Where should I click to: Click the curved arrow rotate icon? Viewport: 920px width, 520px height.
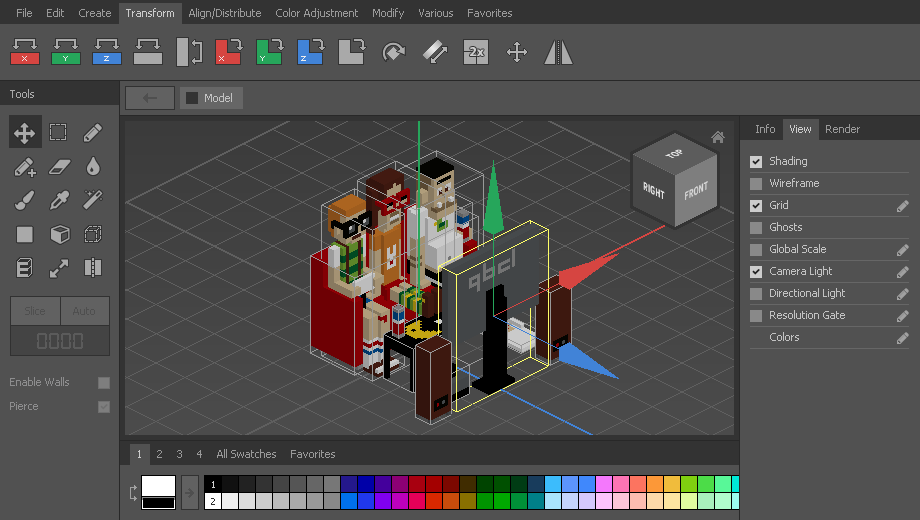394,52
